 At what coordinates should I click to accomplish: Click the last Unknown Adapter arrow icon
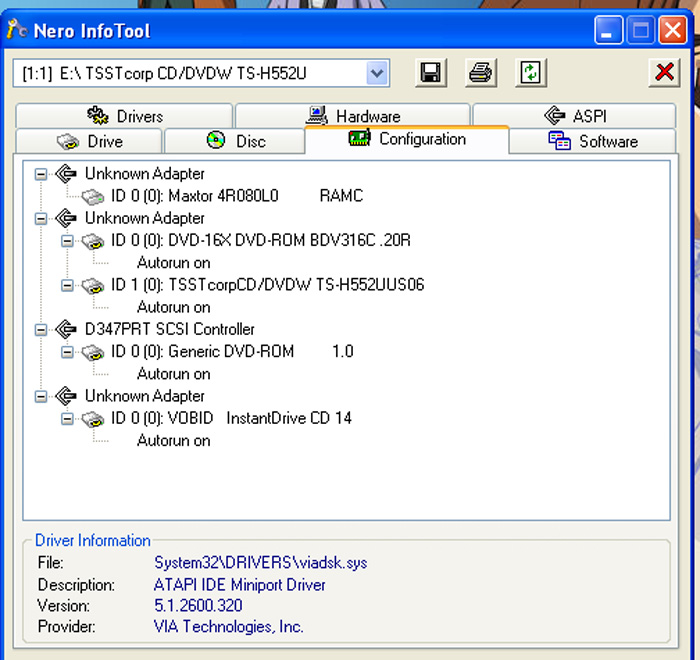tap(66, 396)
